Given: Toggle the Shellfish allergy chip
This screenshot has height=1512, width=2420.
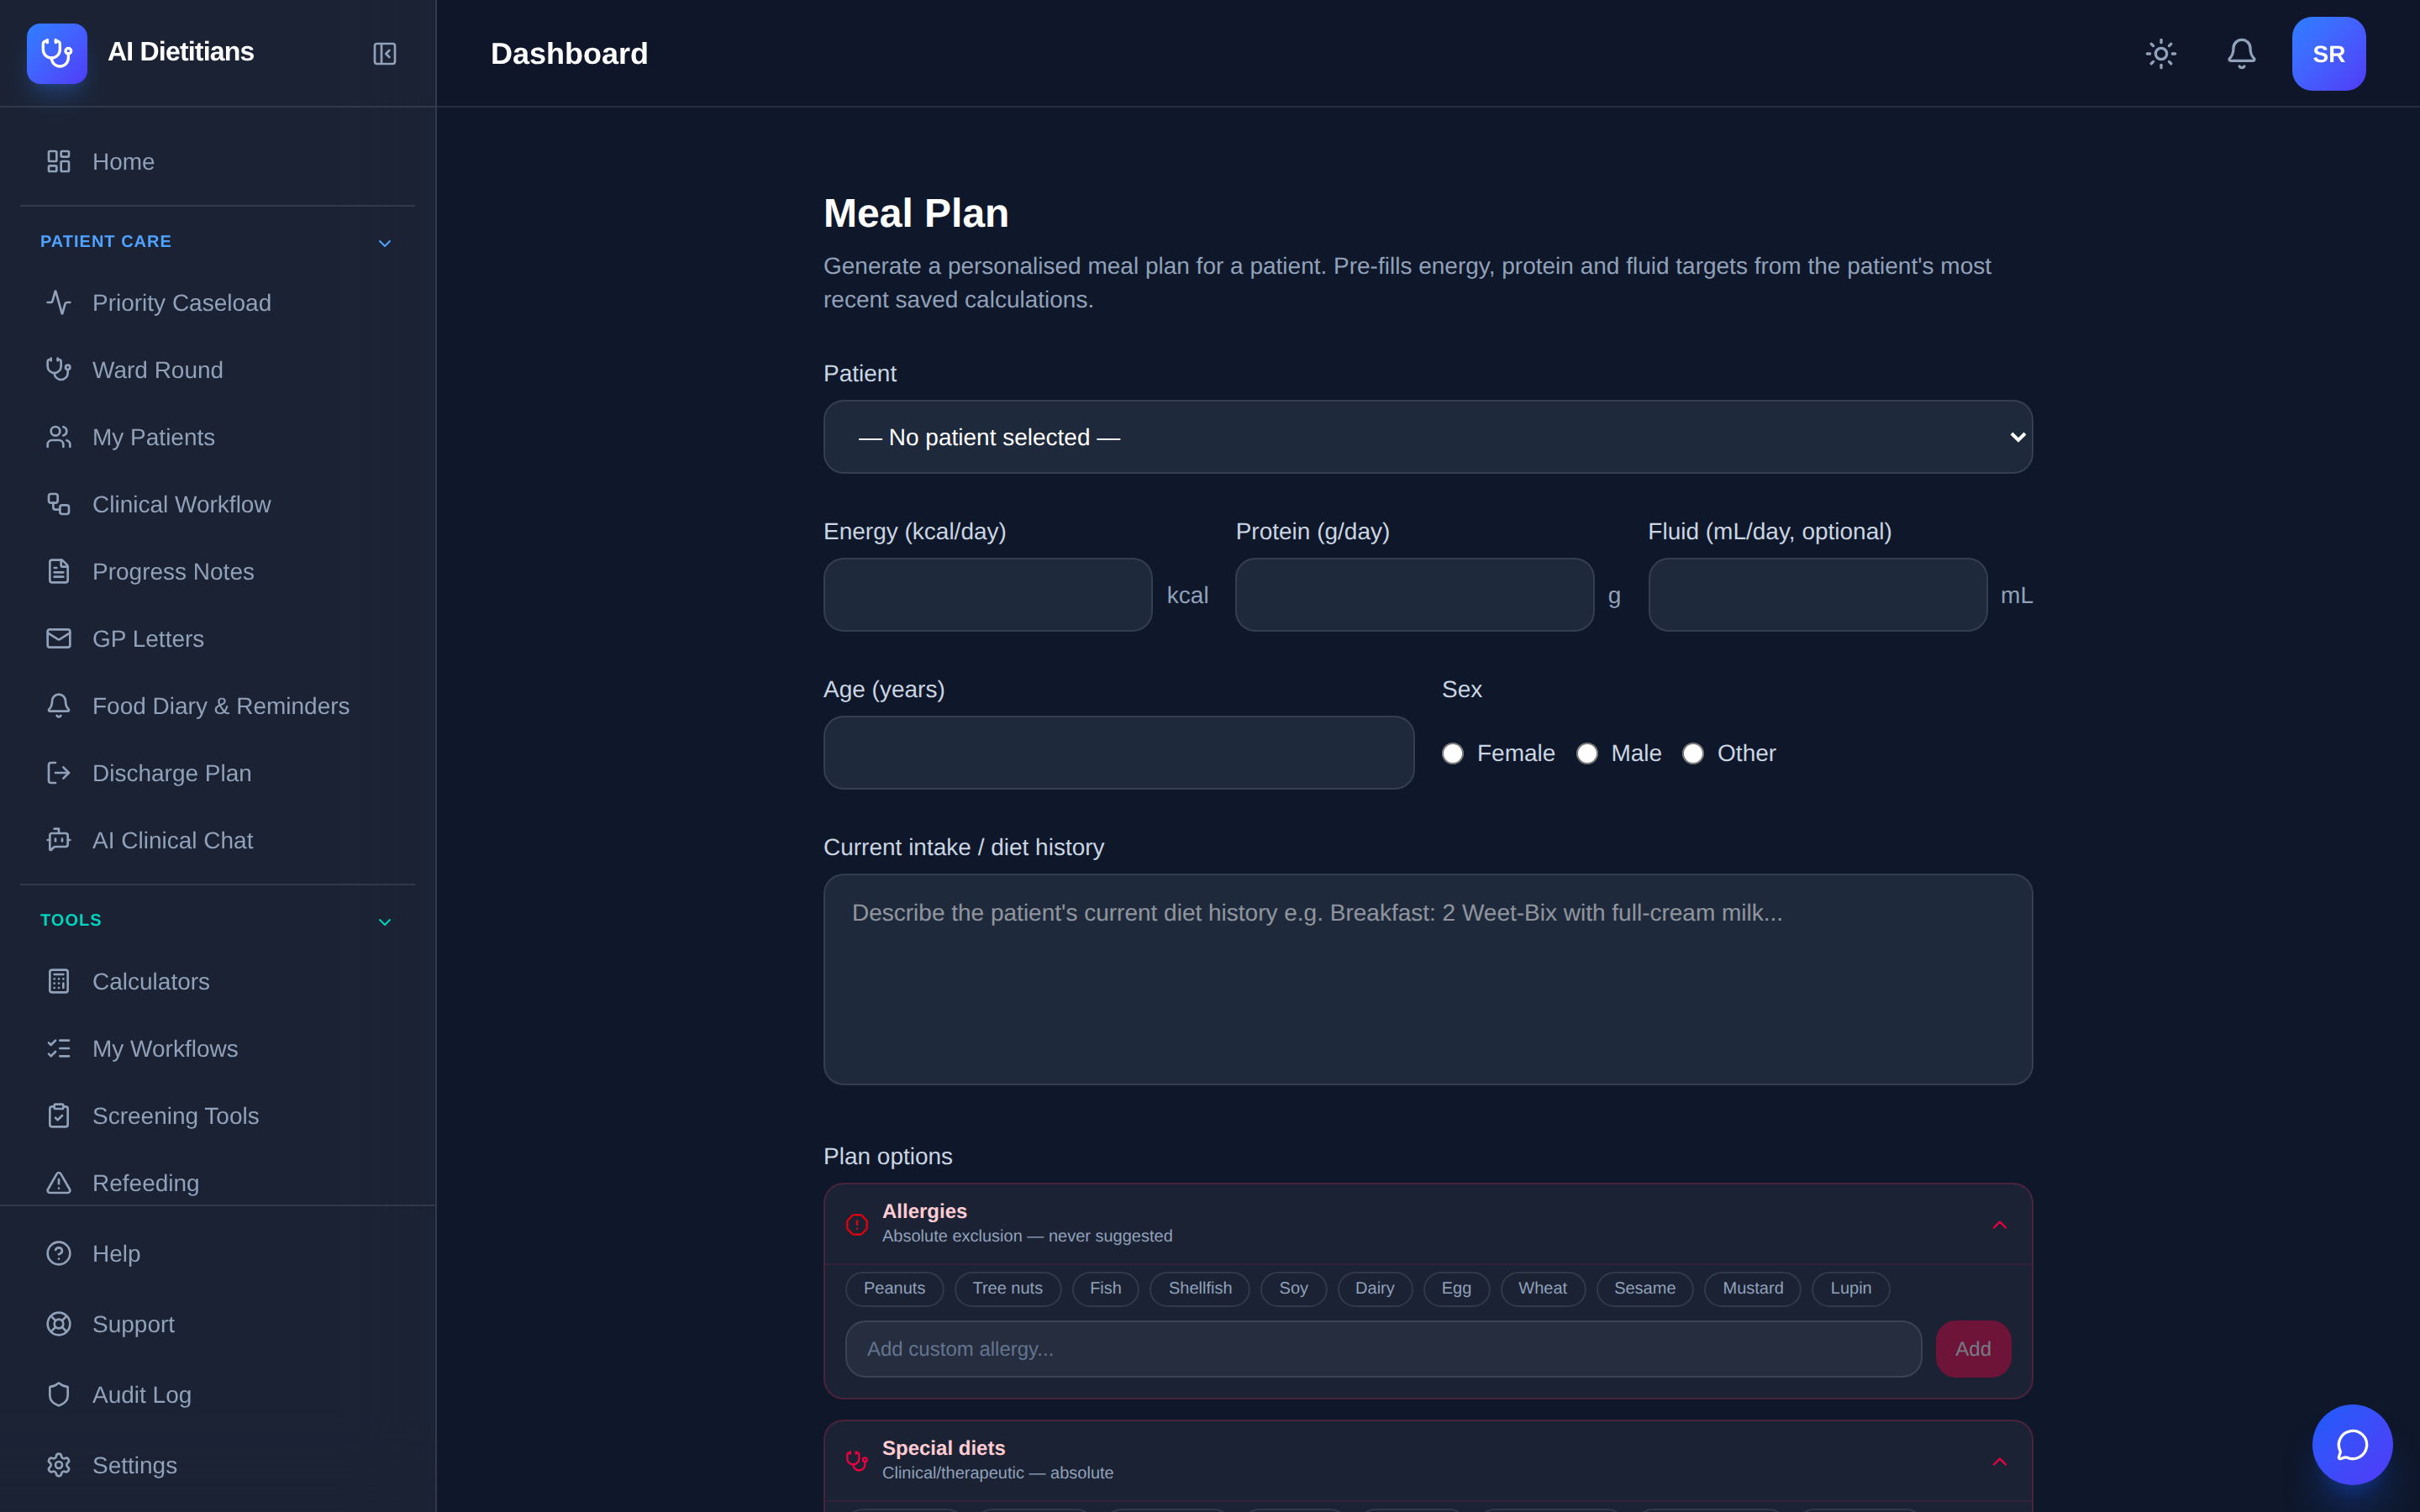Looking at the screenshot, I should click(x=1200, y=1288).
